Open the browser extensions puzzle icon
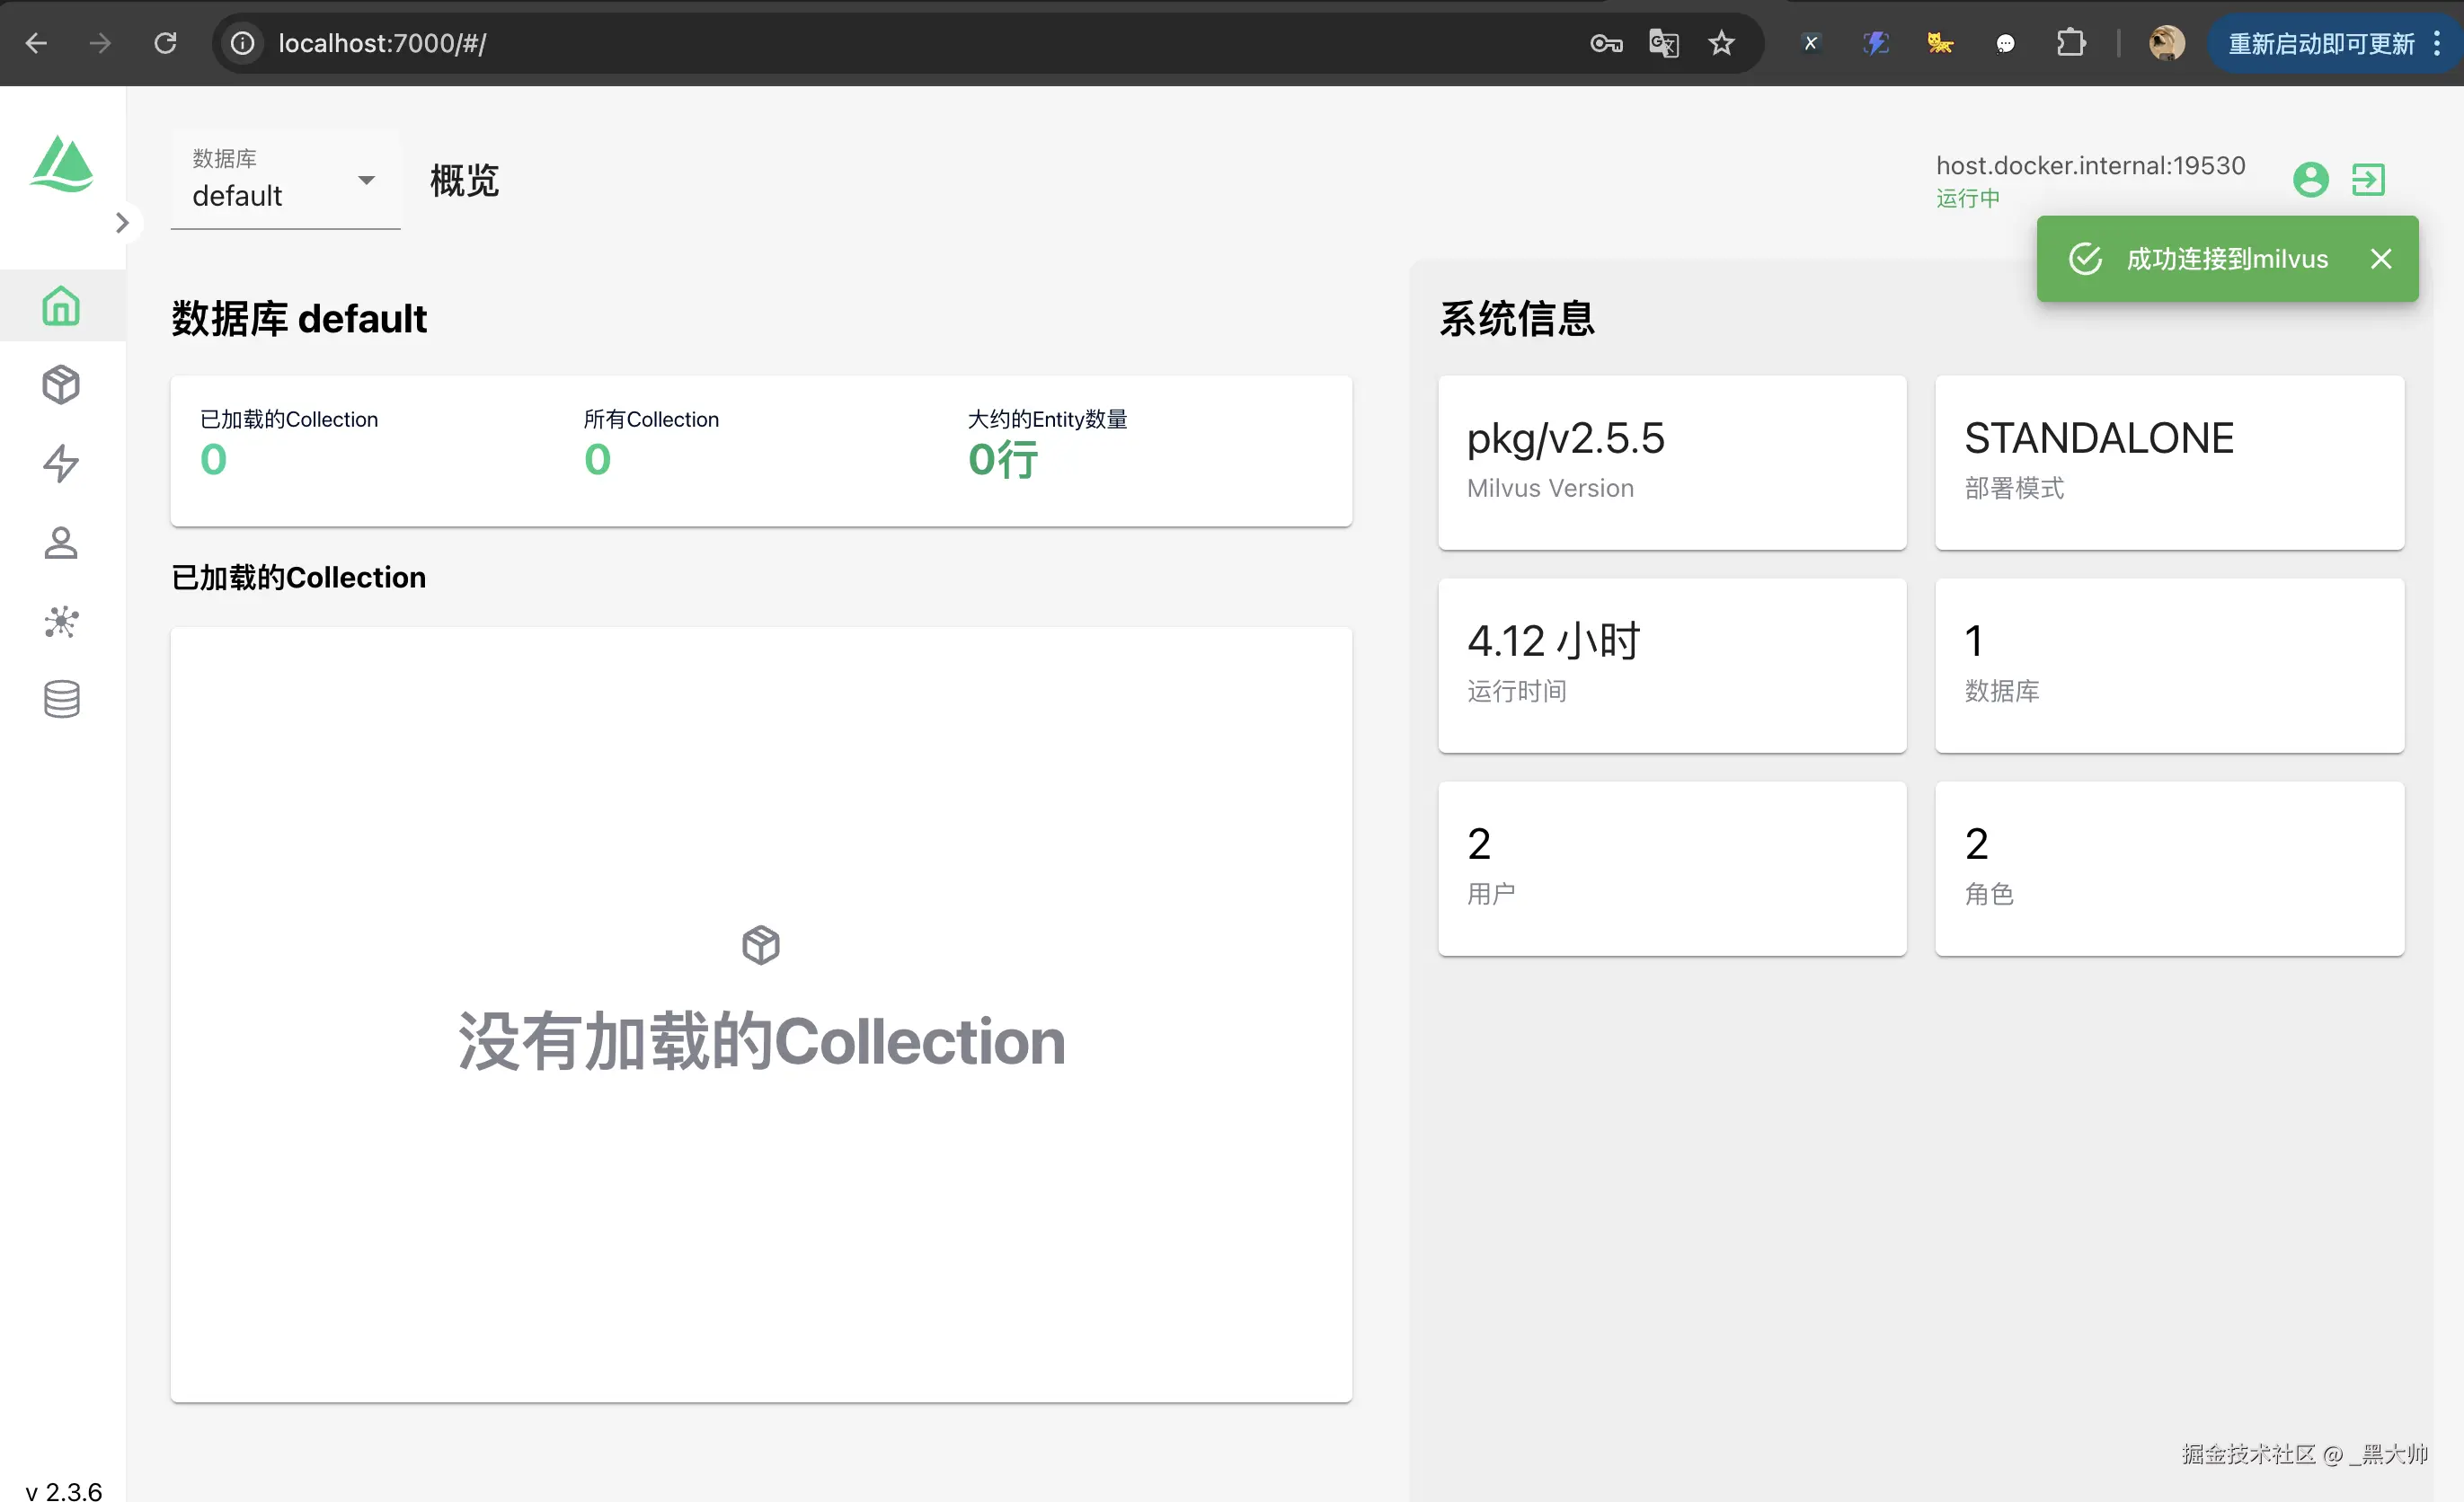Screen dimensions: 2464x1502 pos(2070,43)
